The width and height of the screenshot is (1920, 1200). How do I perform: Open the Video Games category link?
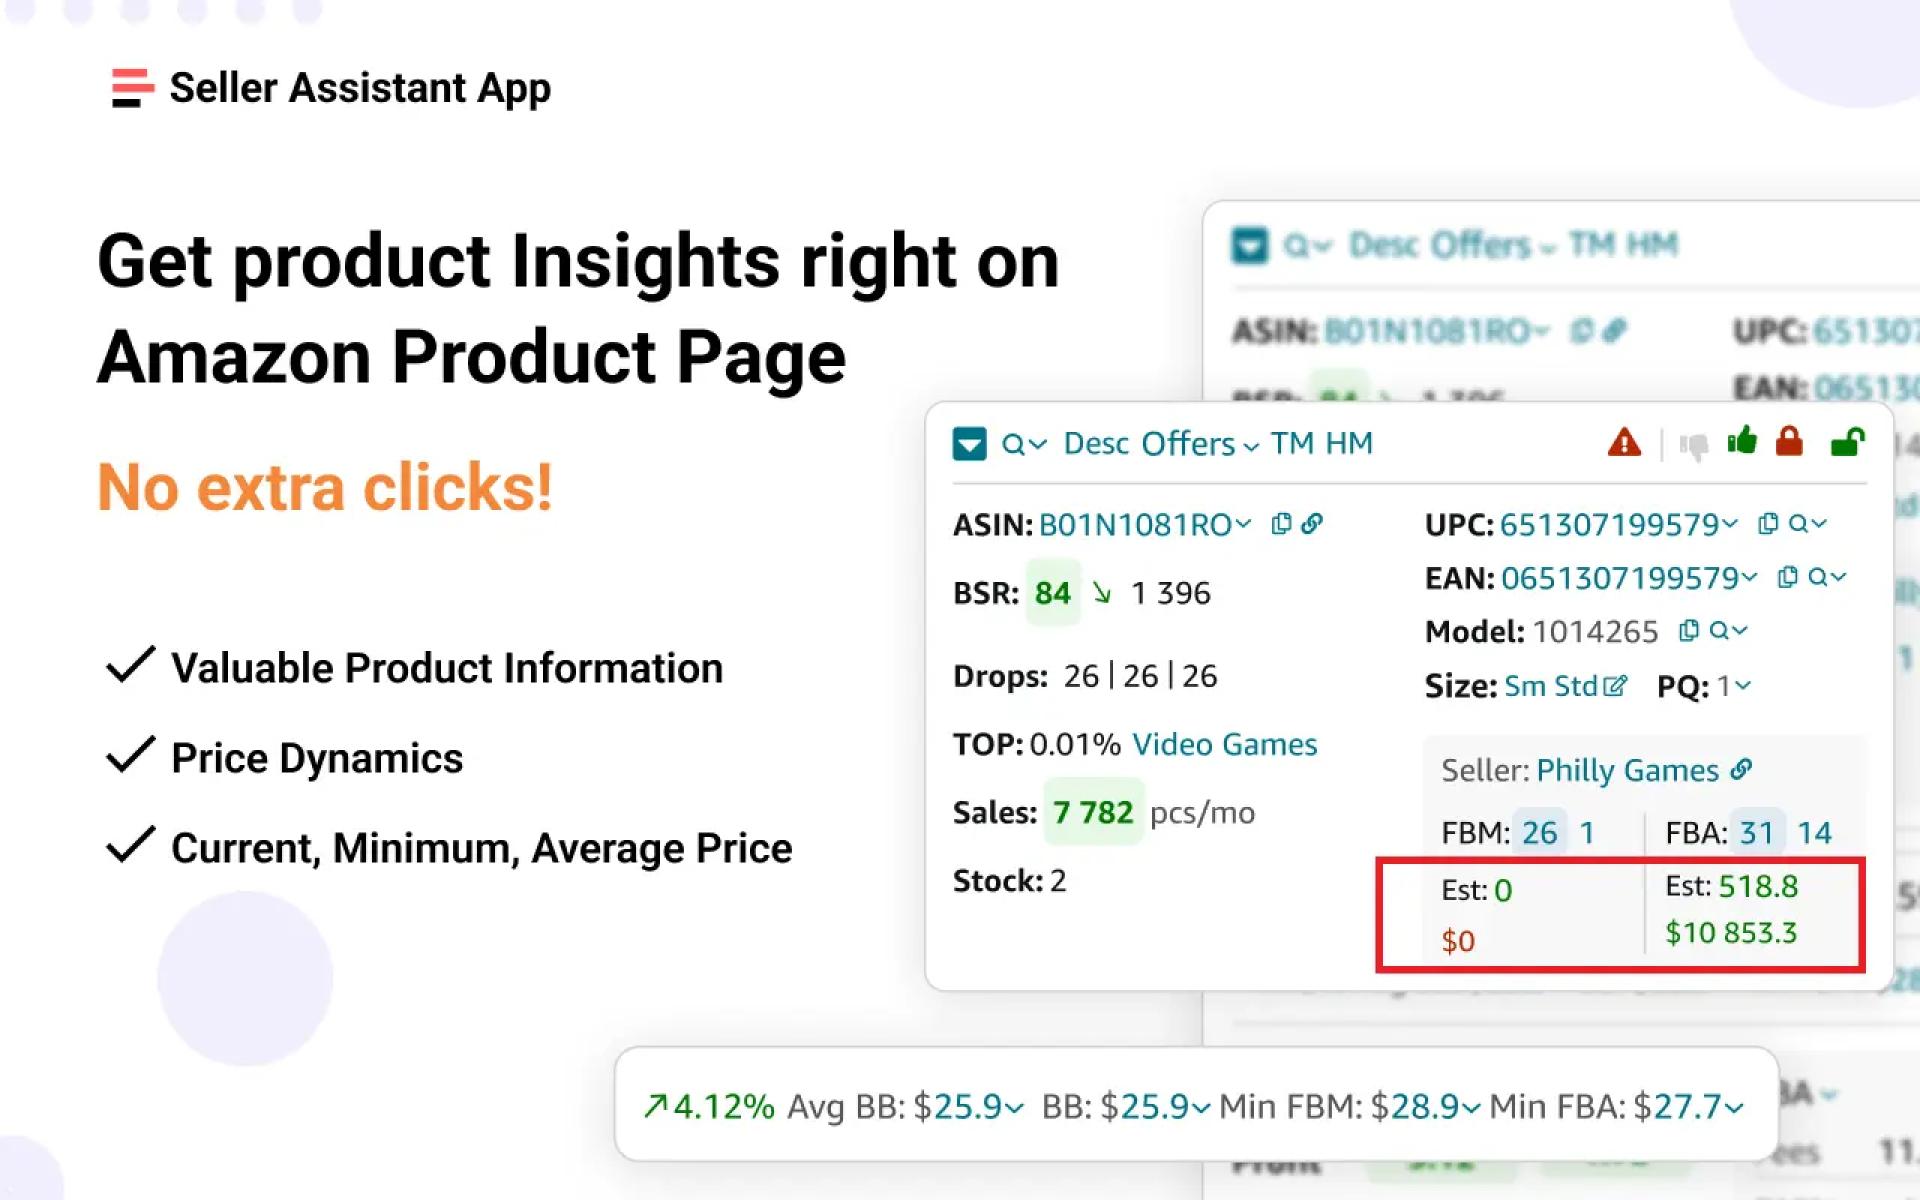1224,744
